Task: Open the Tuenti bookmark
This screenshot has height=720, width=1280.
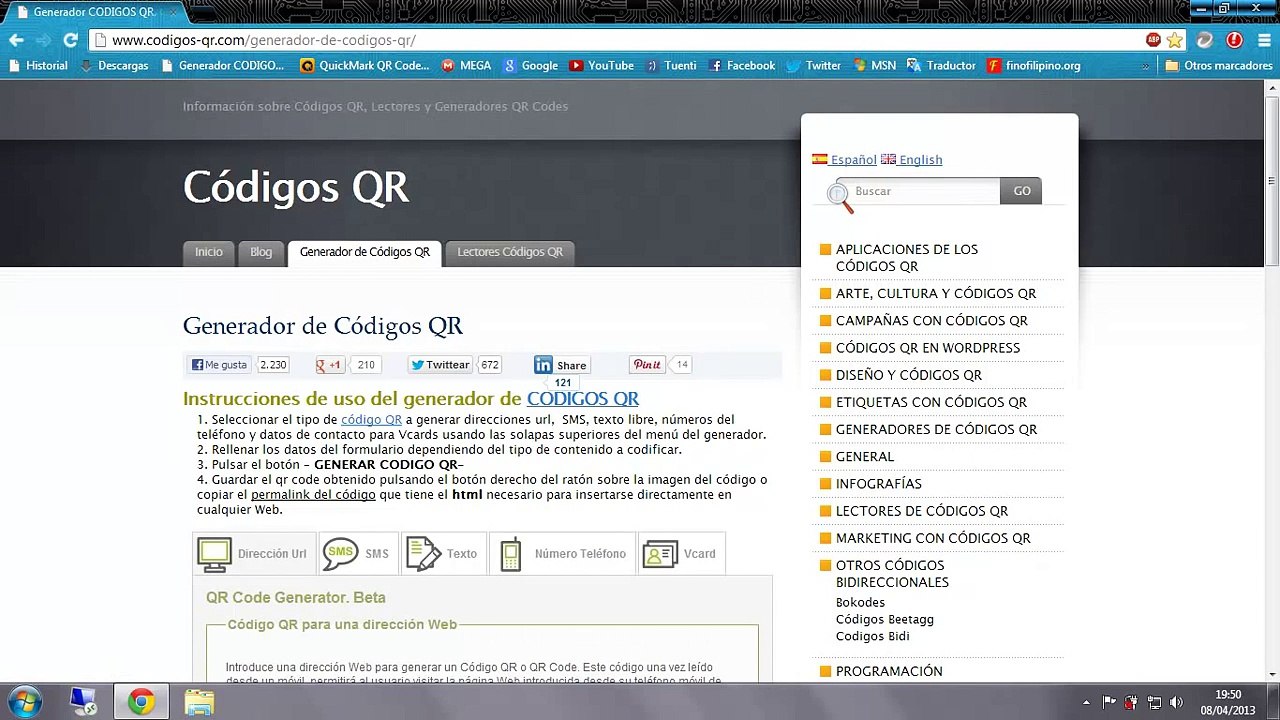Action: [x=671, y=65]
